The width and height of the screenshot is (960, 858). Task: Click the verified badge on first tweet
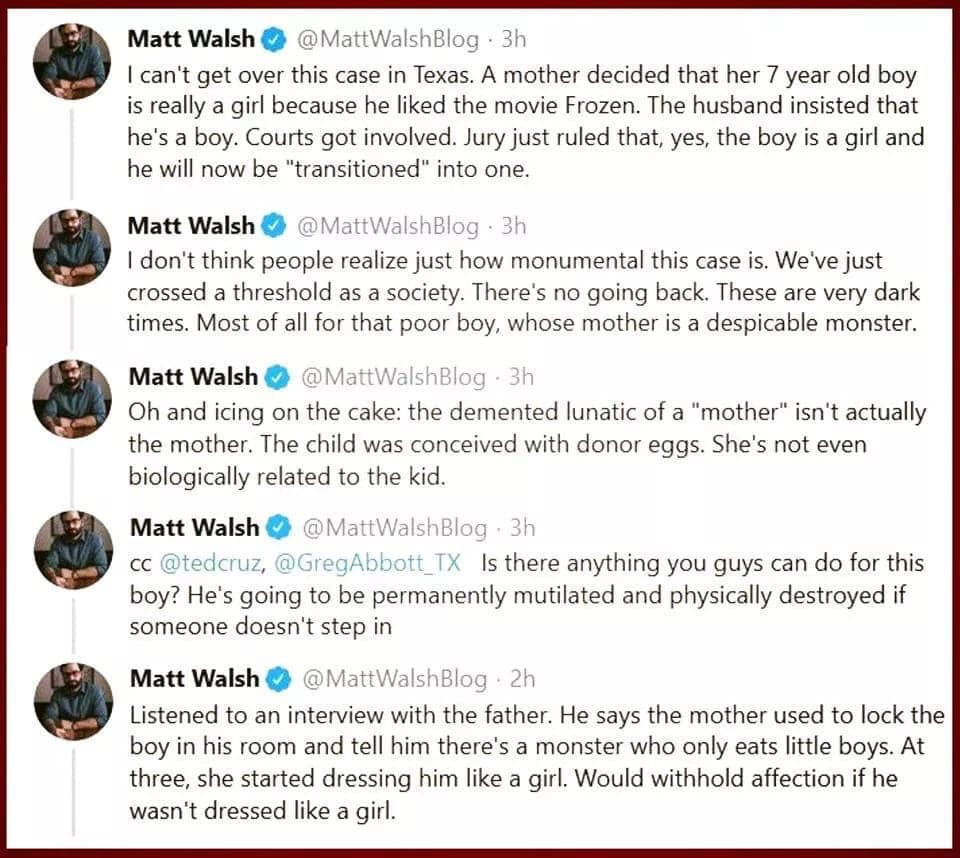point(274,40)
